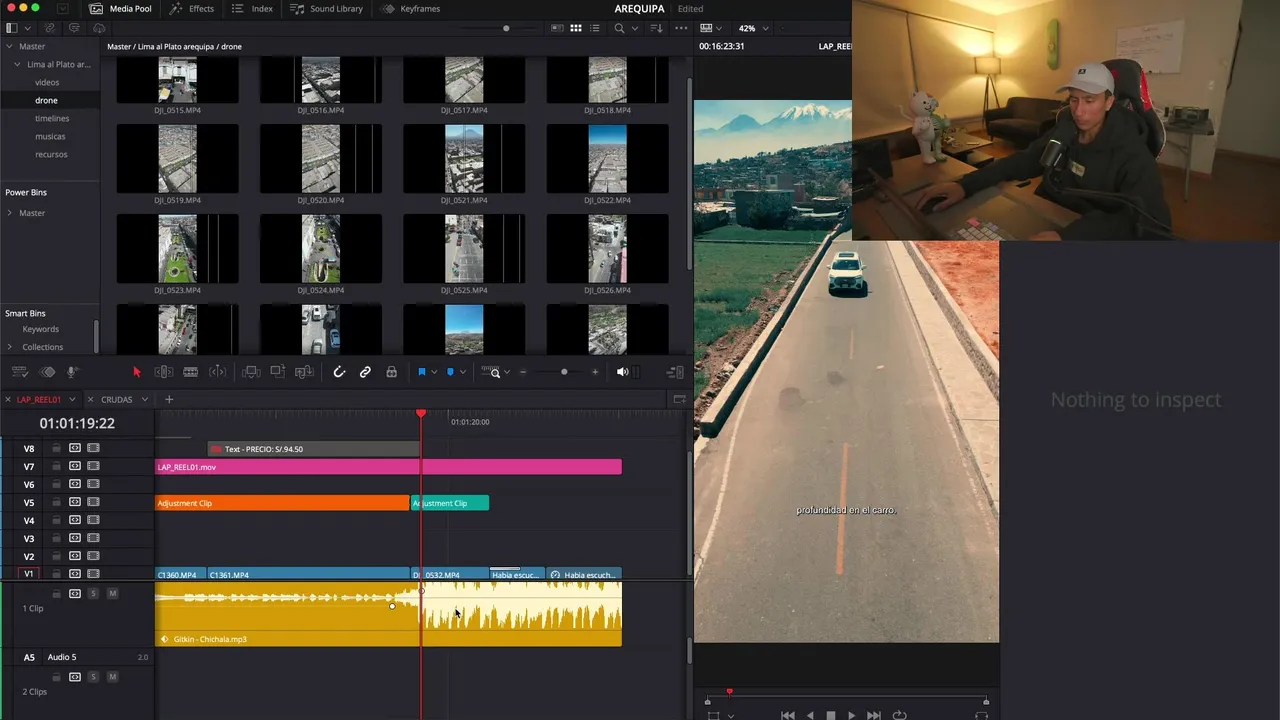Toggle the chain Linked Selection icon

(365, 372)
